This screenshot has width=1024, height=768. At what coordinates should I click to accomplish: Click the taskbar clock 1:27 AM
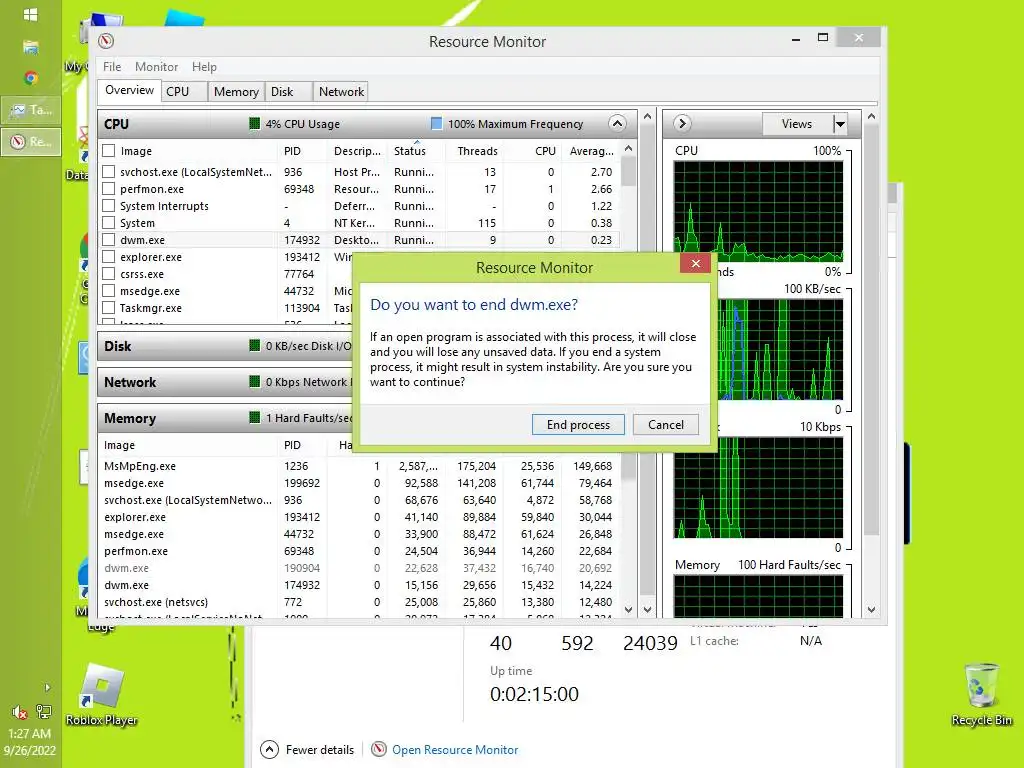coord(29,733)
